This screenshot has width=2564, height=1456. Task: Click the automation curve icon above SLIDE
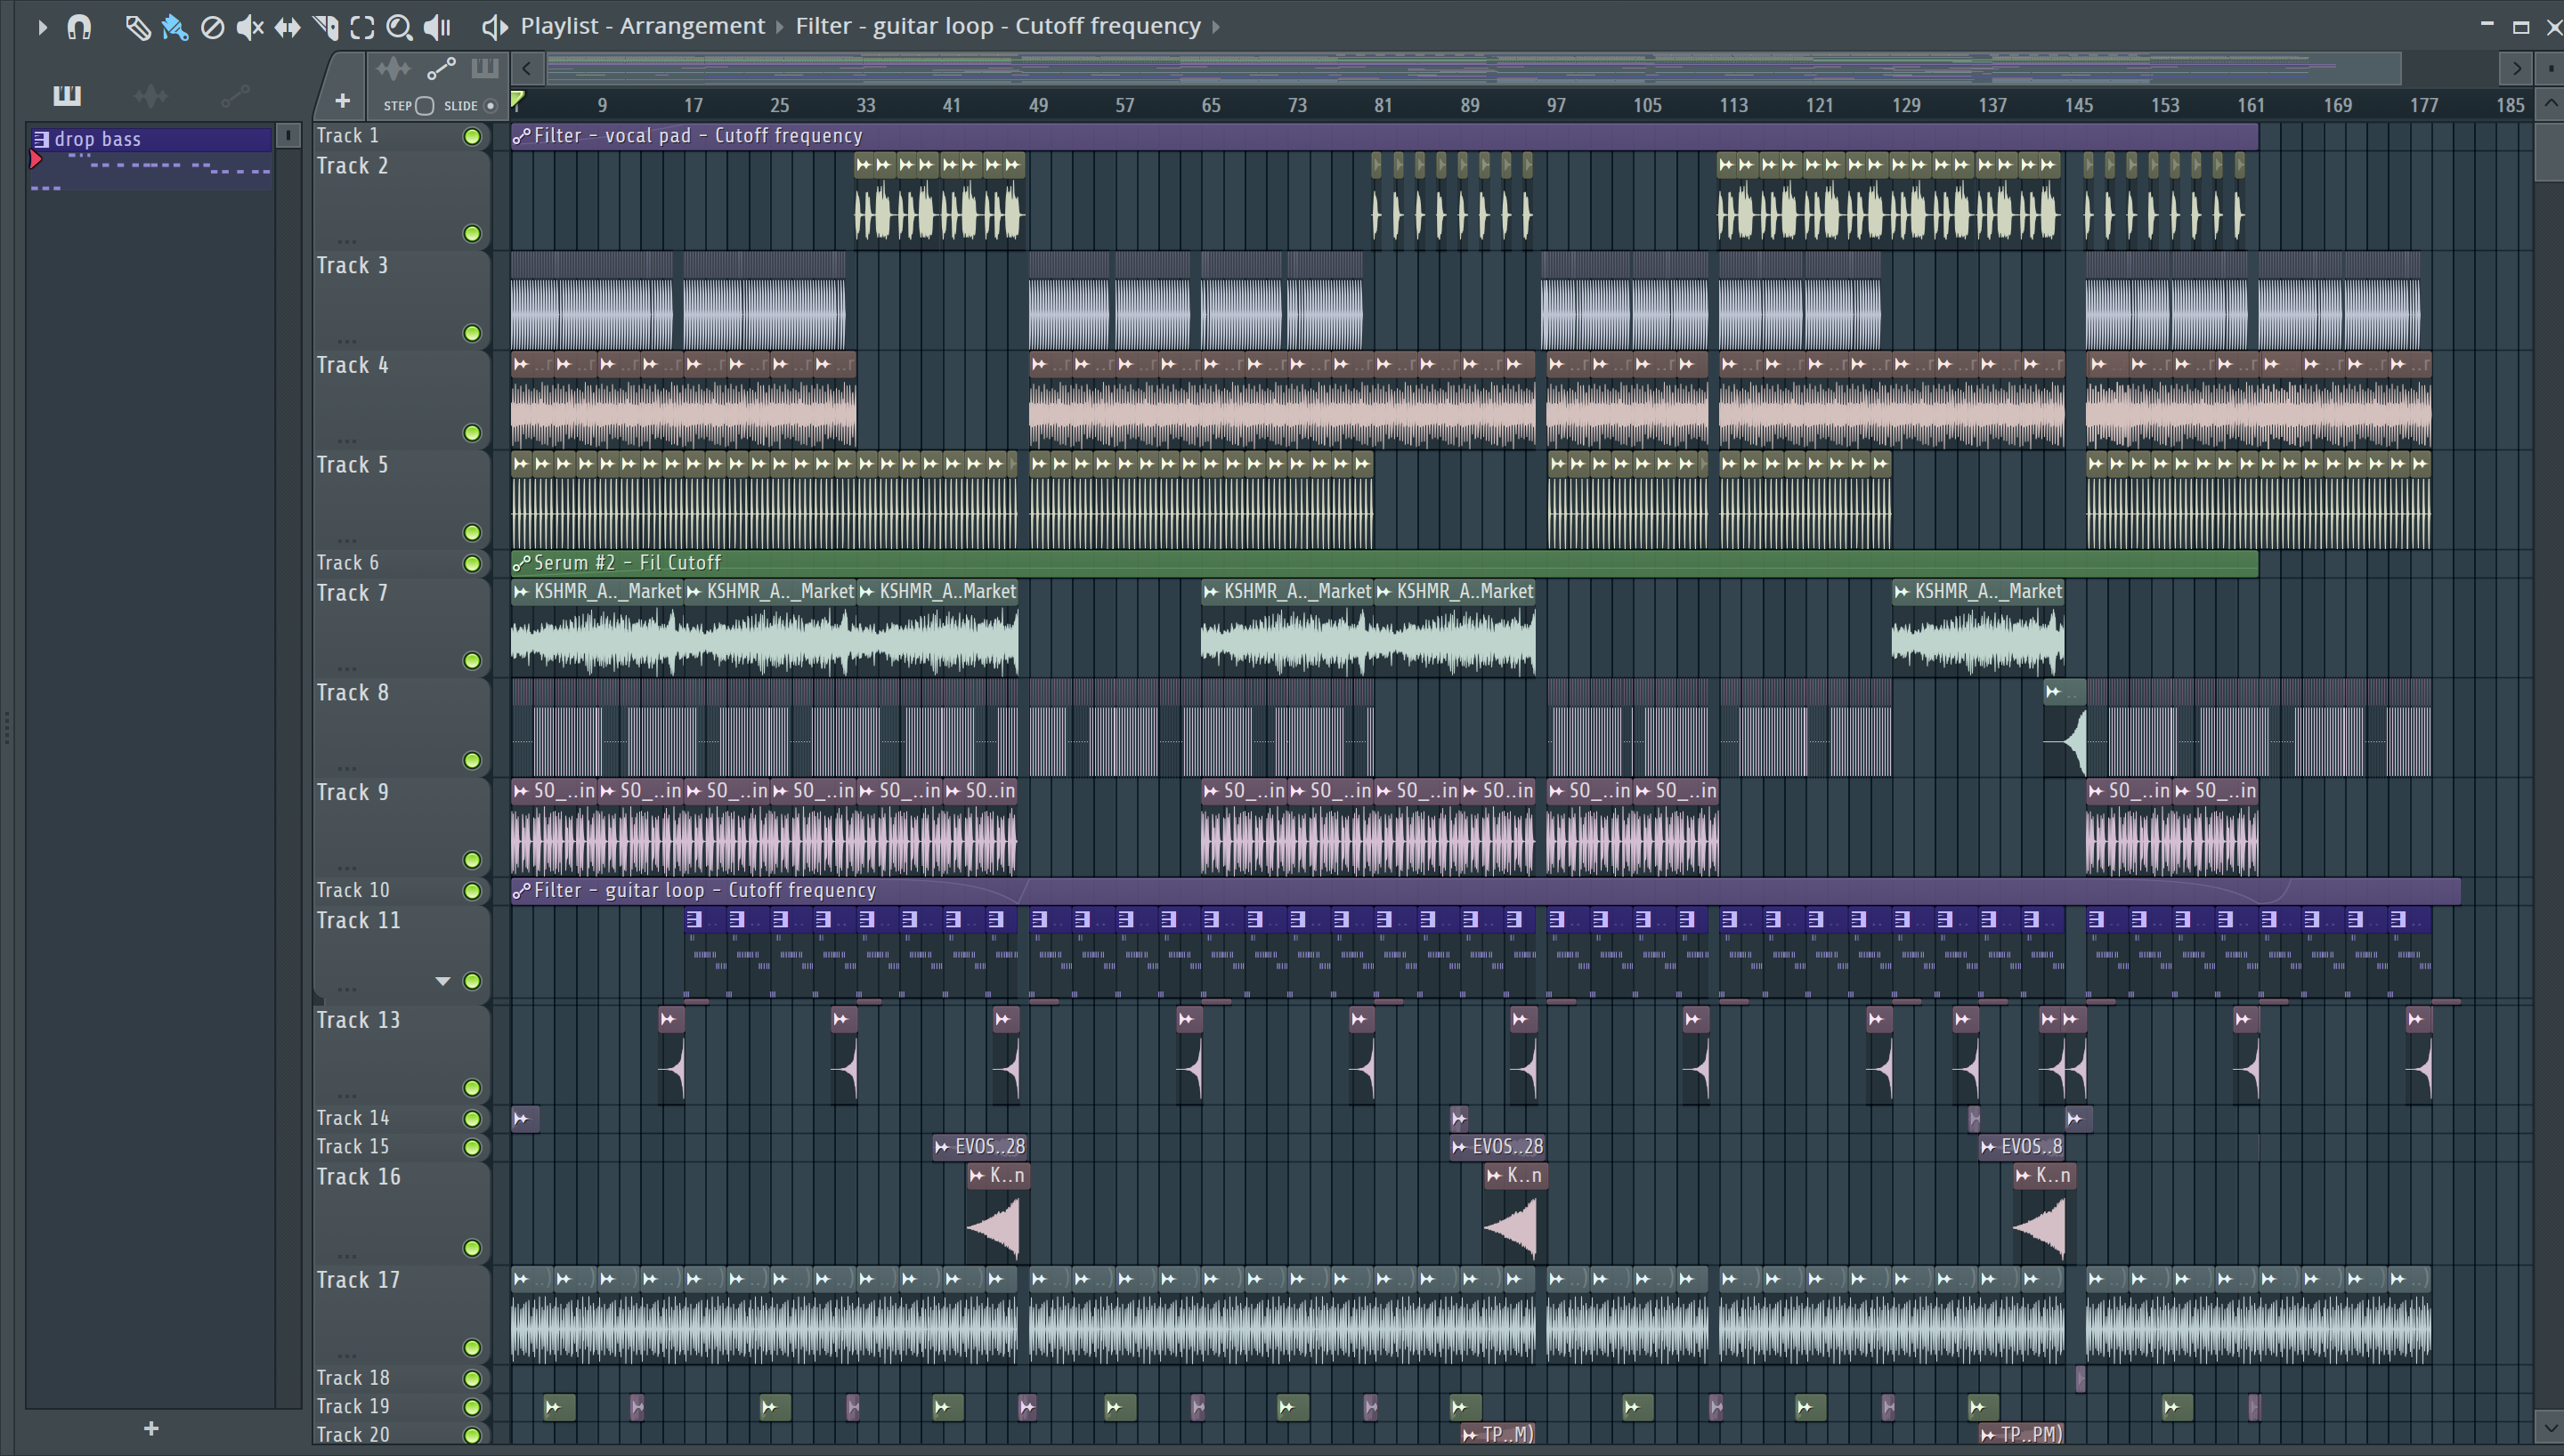tap(441, 69)
